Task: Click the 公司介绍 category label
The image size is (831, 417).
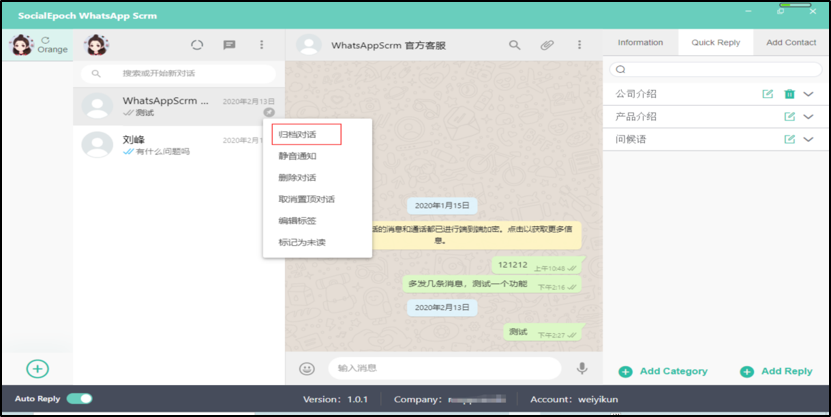Action: pyautogui.click(x=635, y=94)
